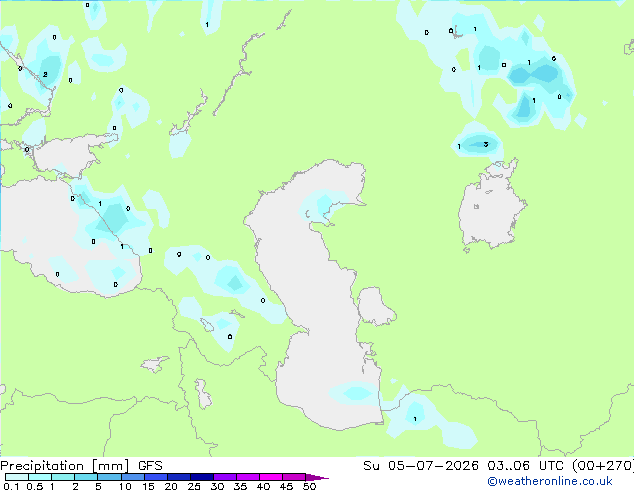Click the date 'Su 05-07-2026' text
Viewport: 634px width, 490px height.
point(421,466)
